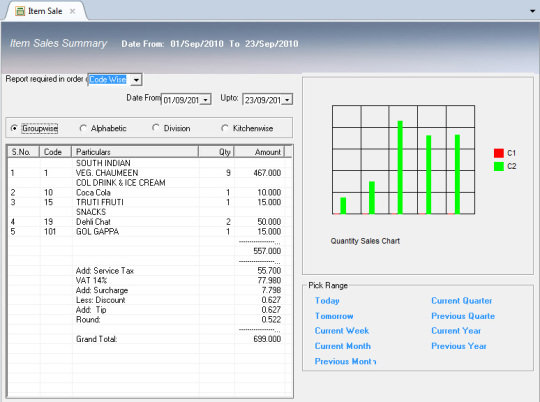Screen dimensions: 540x402
Task: Switch to the Item Sale tab
Action: [x=45, y=11]
